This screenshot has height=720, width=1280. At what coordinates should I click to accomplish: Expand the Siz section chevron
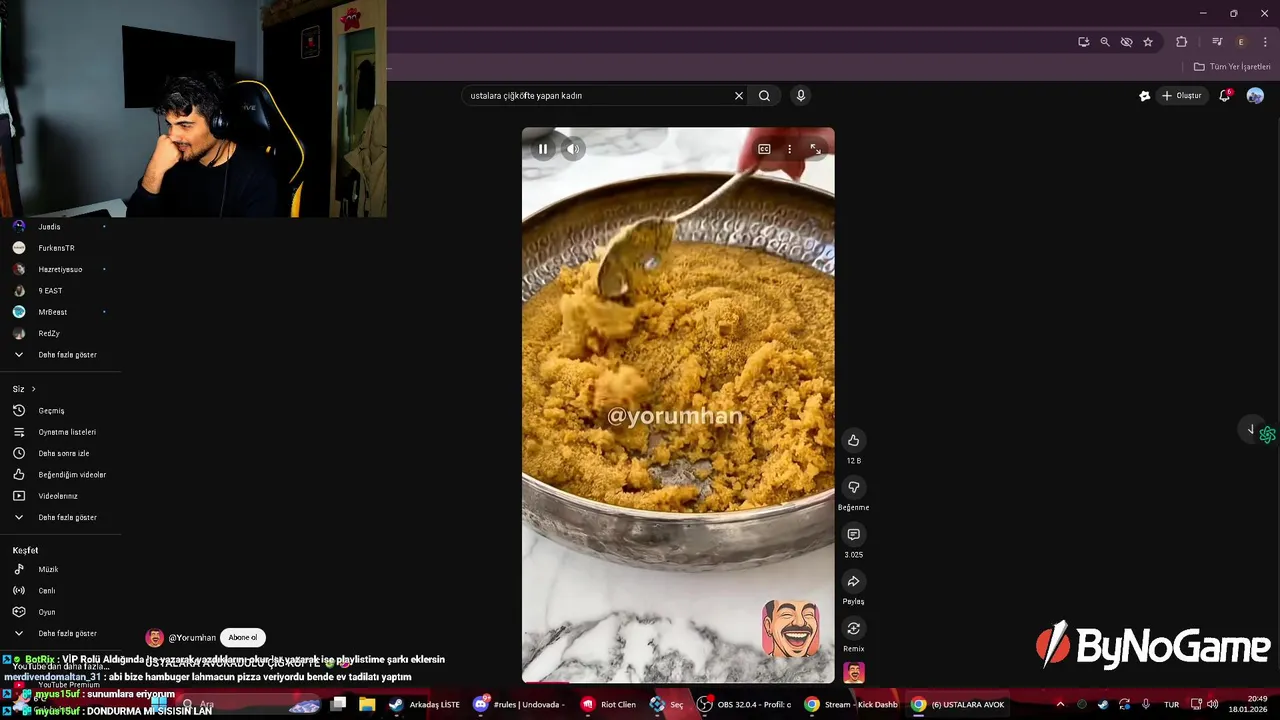(x=33, y=389)
